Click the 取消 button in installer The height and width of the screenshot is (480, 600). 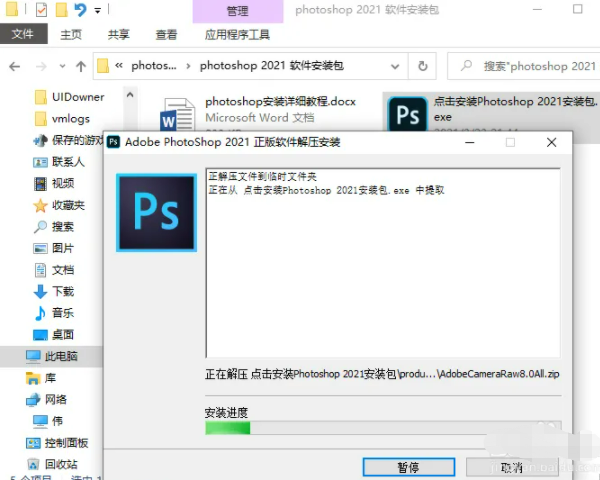512,467
